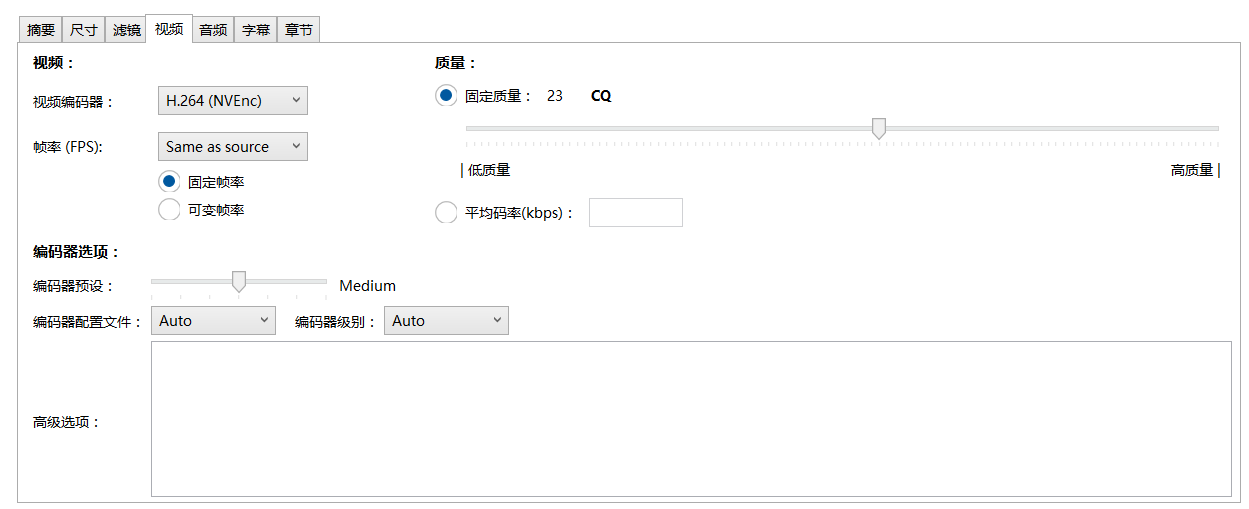The width and height of the screenshot is (1249, 509).
Task: Open the 编码器配置文件 Auto dropdown
Action: click(x=213, y=320)
